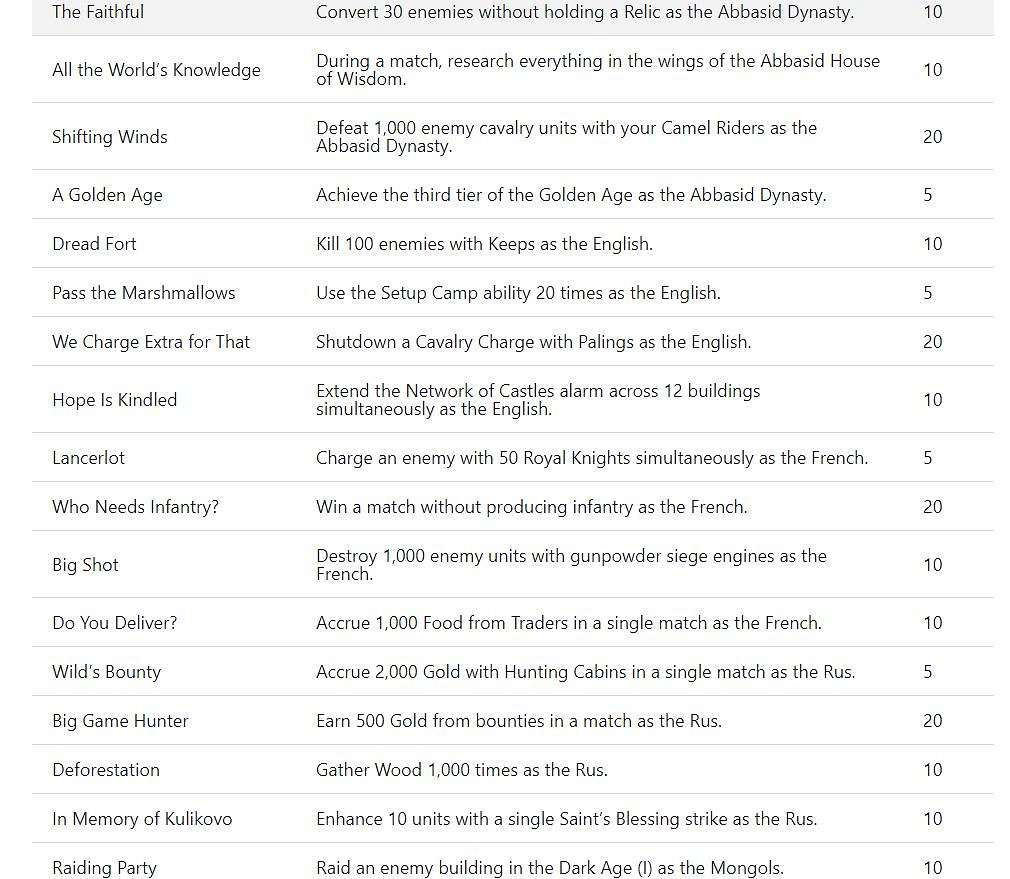Viewport: 1010px width, 879px height.
Task: Click the 'Shifting Winds' row title
Action: pos(110,137)
